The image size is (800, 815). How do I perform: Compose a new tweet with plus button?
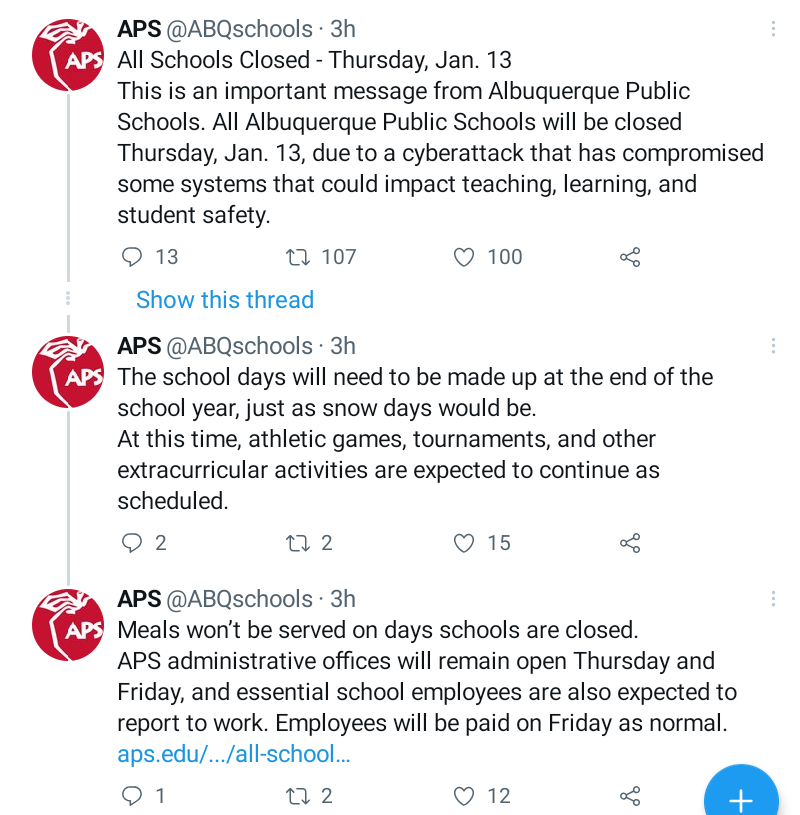point(741,794)
